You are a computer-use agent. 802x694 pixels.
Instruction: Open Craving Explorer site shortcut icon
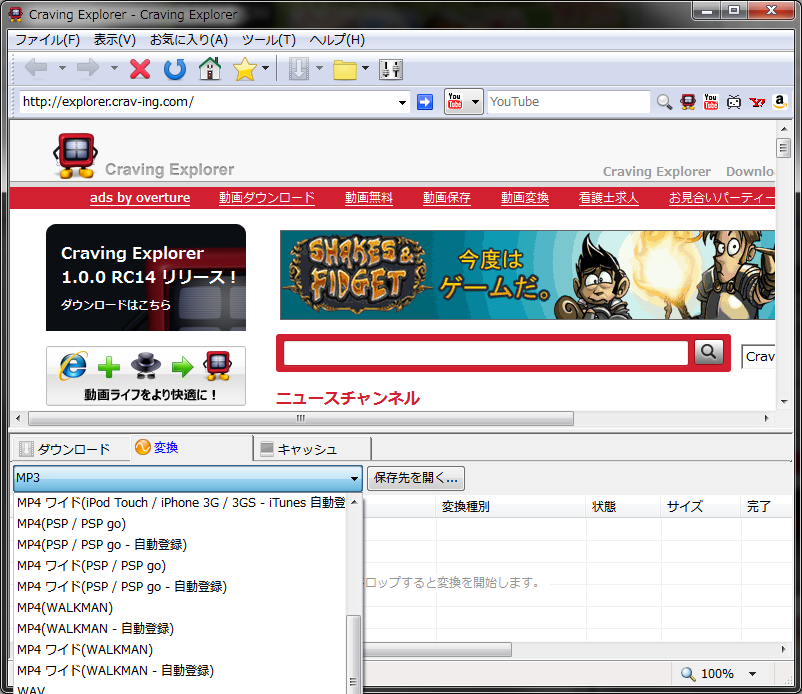coord(688,102)
